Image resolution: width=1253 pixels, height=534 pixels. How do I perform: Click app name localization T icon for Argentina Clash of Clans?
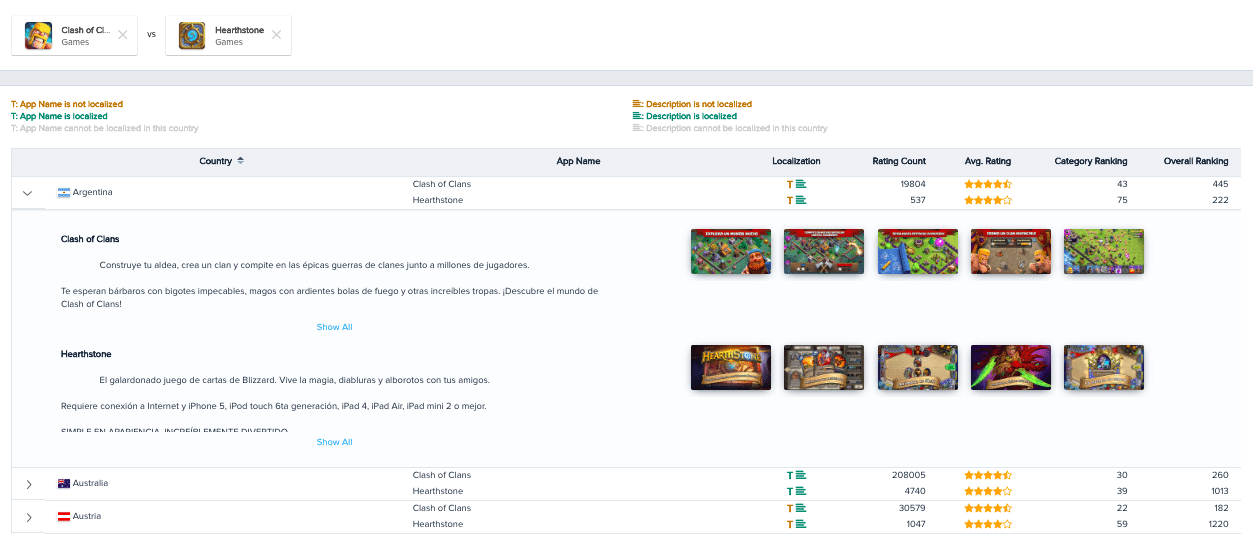(x=790, y=184)
